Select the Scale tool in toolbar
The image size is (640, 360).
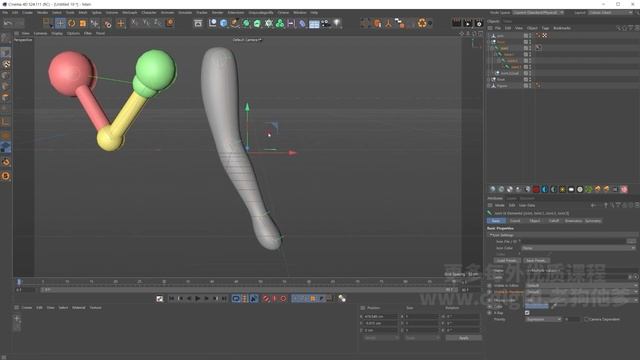coord(83,23)
